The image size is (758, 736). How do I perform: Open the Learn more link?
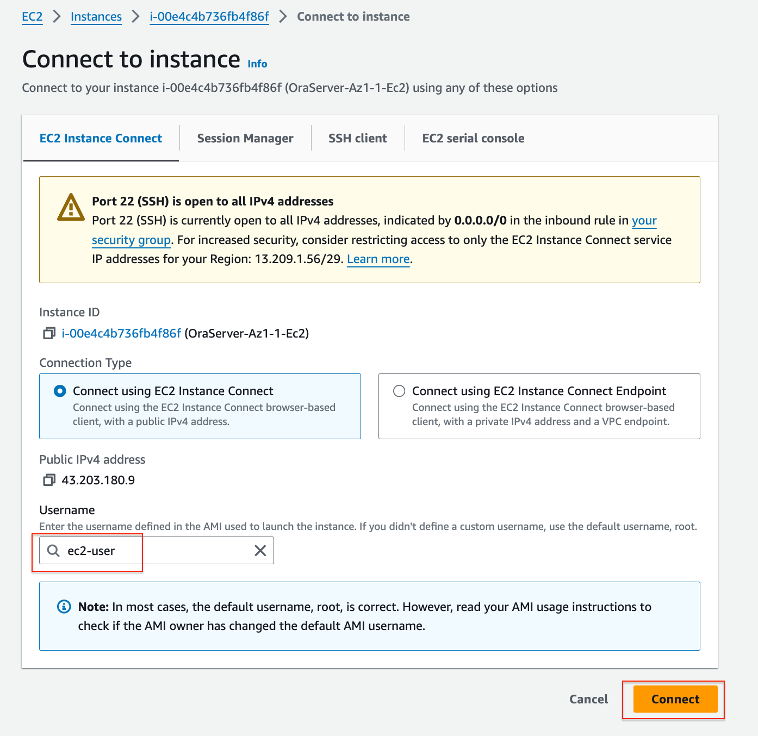tap(378, 259)
